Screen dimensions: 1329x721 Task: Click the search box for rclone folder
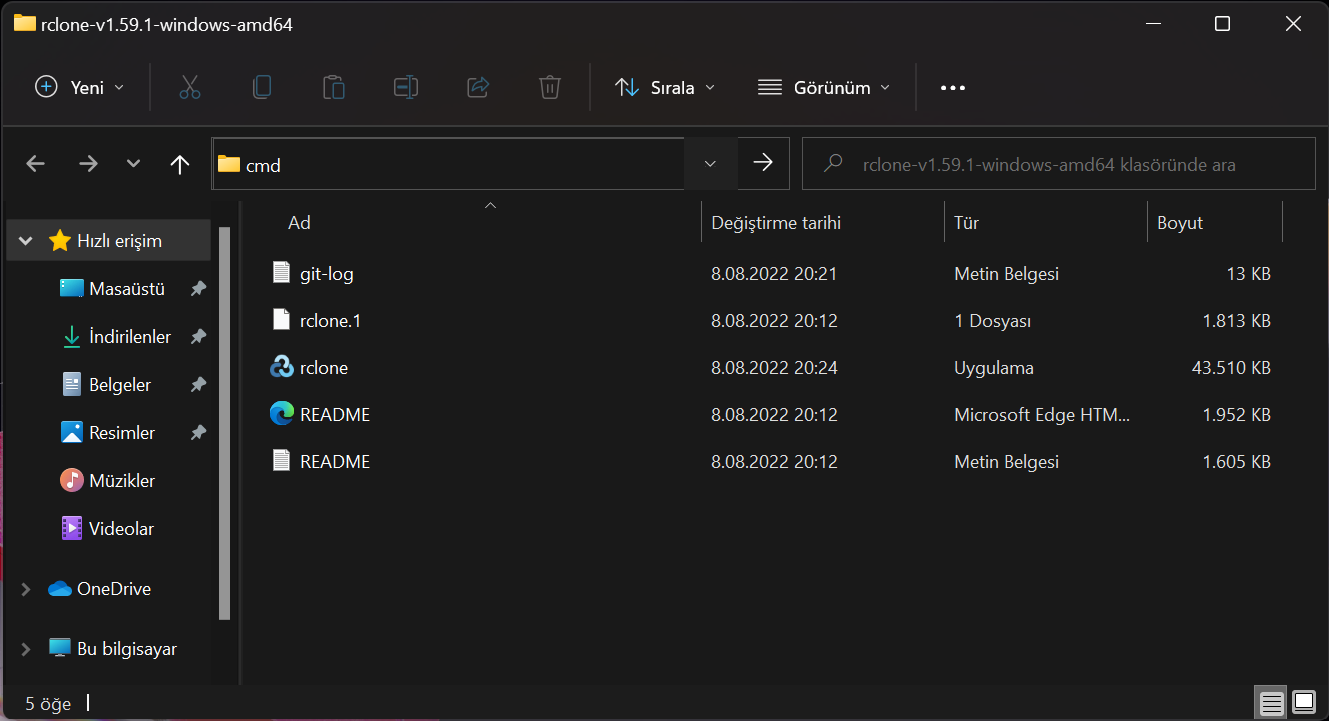point(1059,164)
